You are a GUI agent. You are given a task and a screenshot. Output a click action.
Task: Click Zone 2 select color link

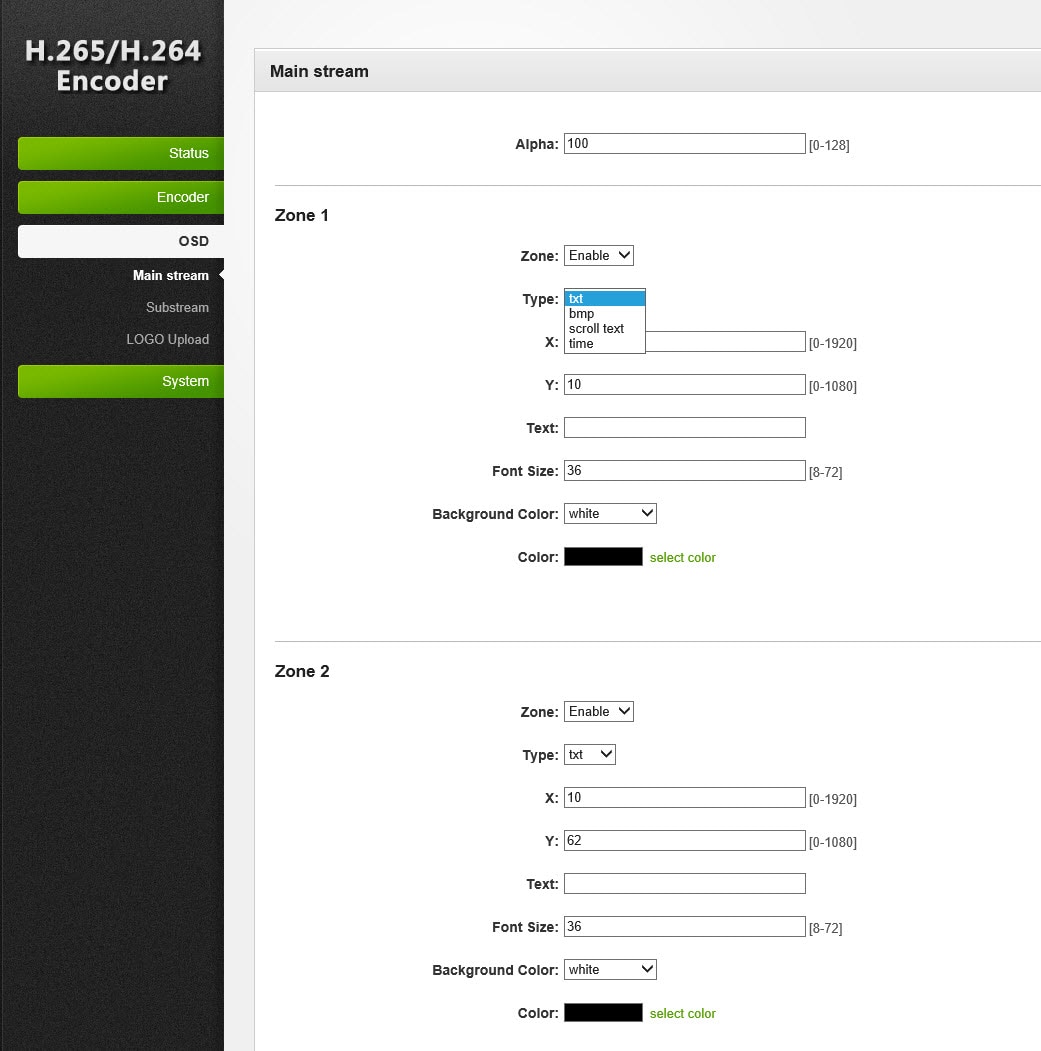[x=682, y=1013]
